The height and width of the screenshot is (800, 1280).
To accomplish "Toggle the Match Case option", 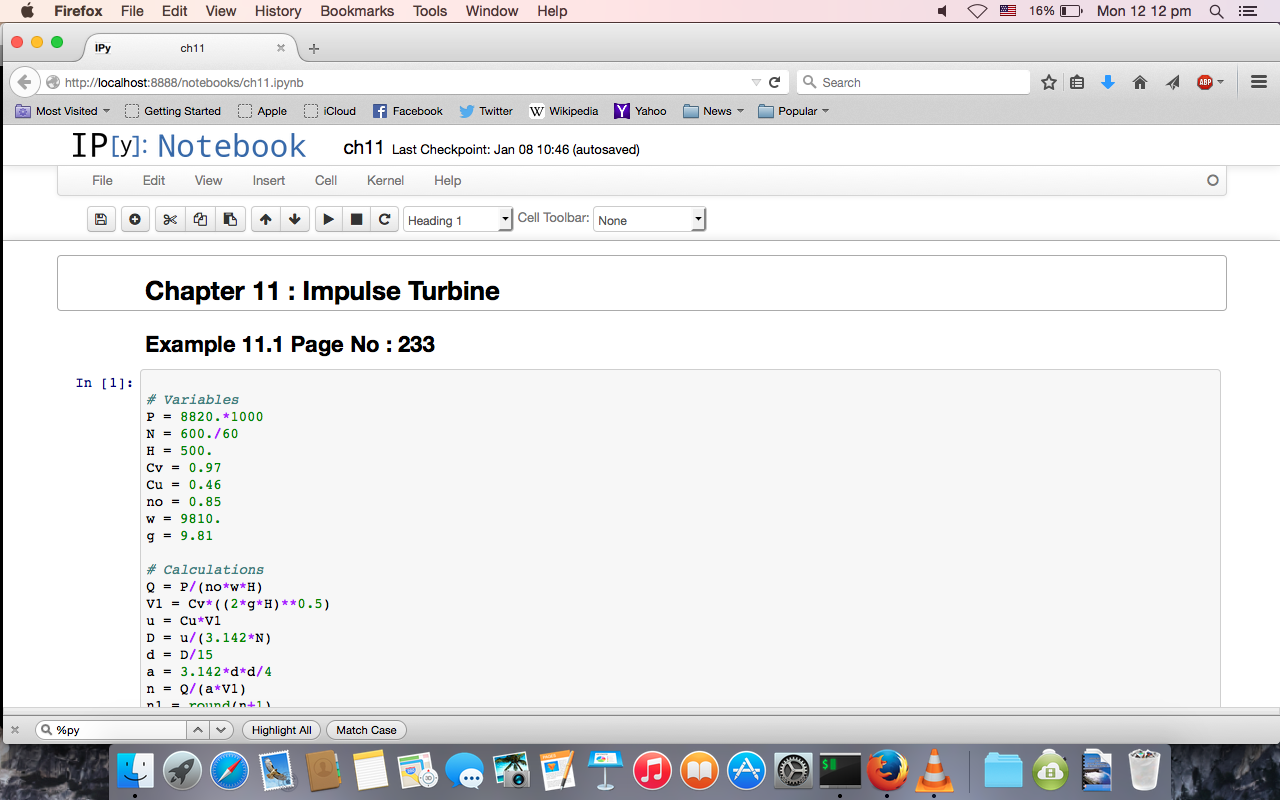I will 366,730.
